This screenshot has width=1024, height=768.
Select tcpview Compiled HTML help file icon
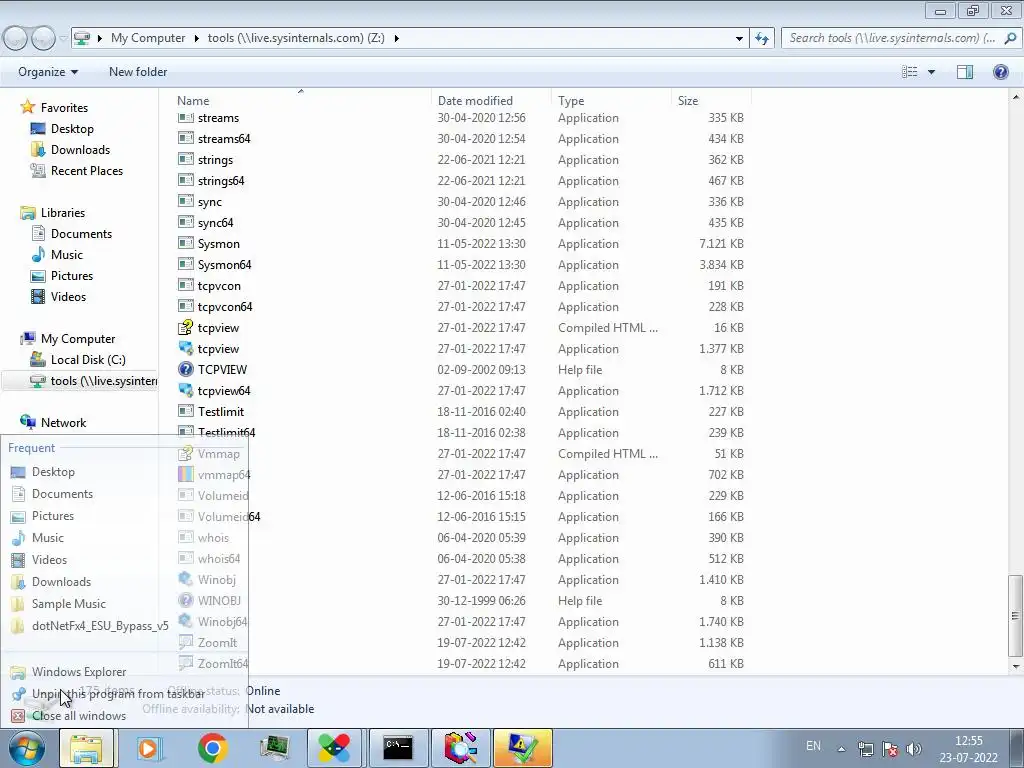pos(185,328)
